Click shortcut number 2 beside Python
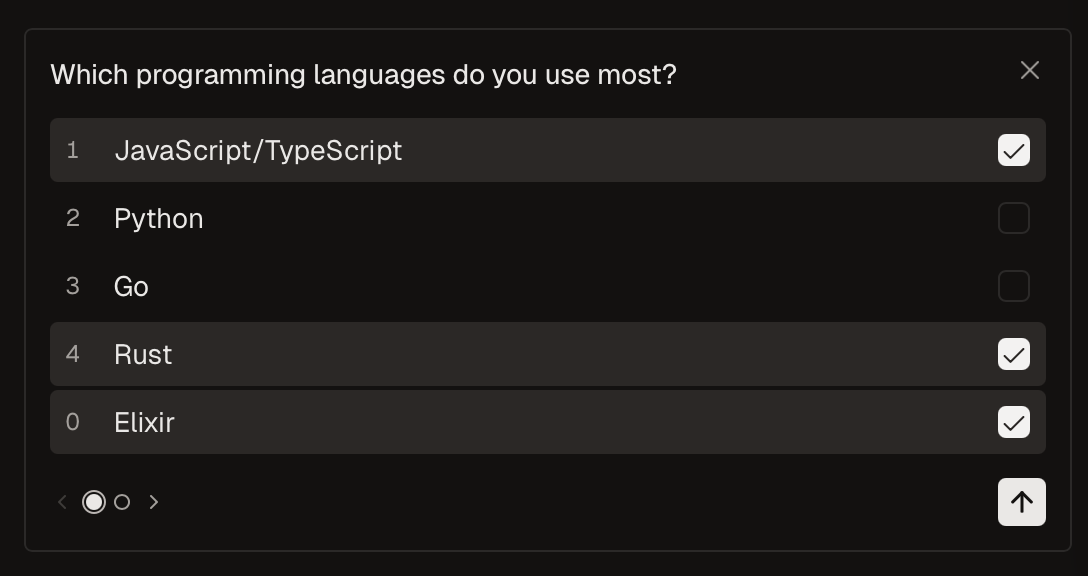 pos(72,218)
